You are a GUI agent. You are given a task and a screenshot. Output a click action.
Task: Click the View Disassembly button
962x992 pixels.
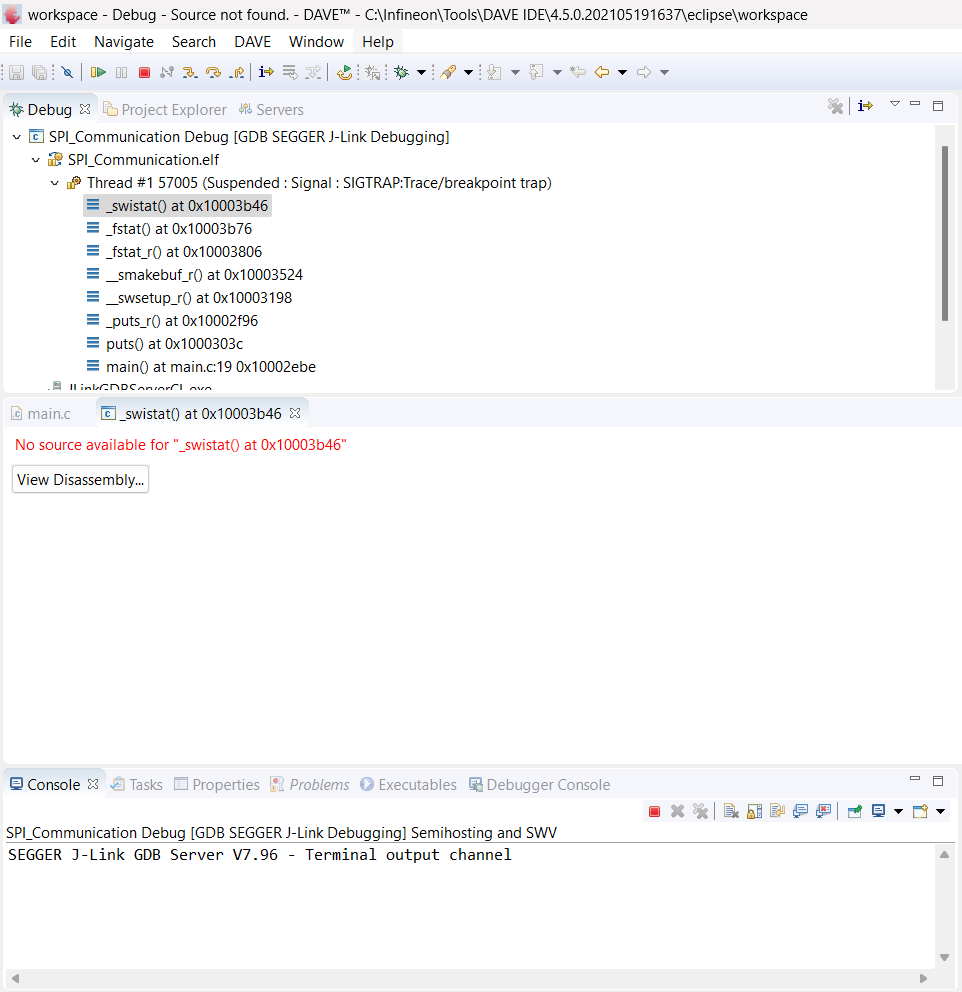pos(80,479)
